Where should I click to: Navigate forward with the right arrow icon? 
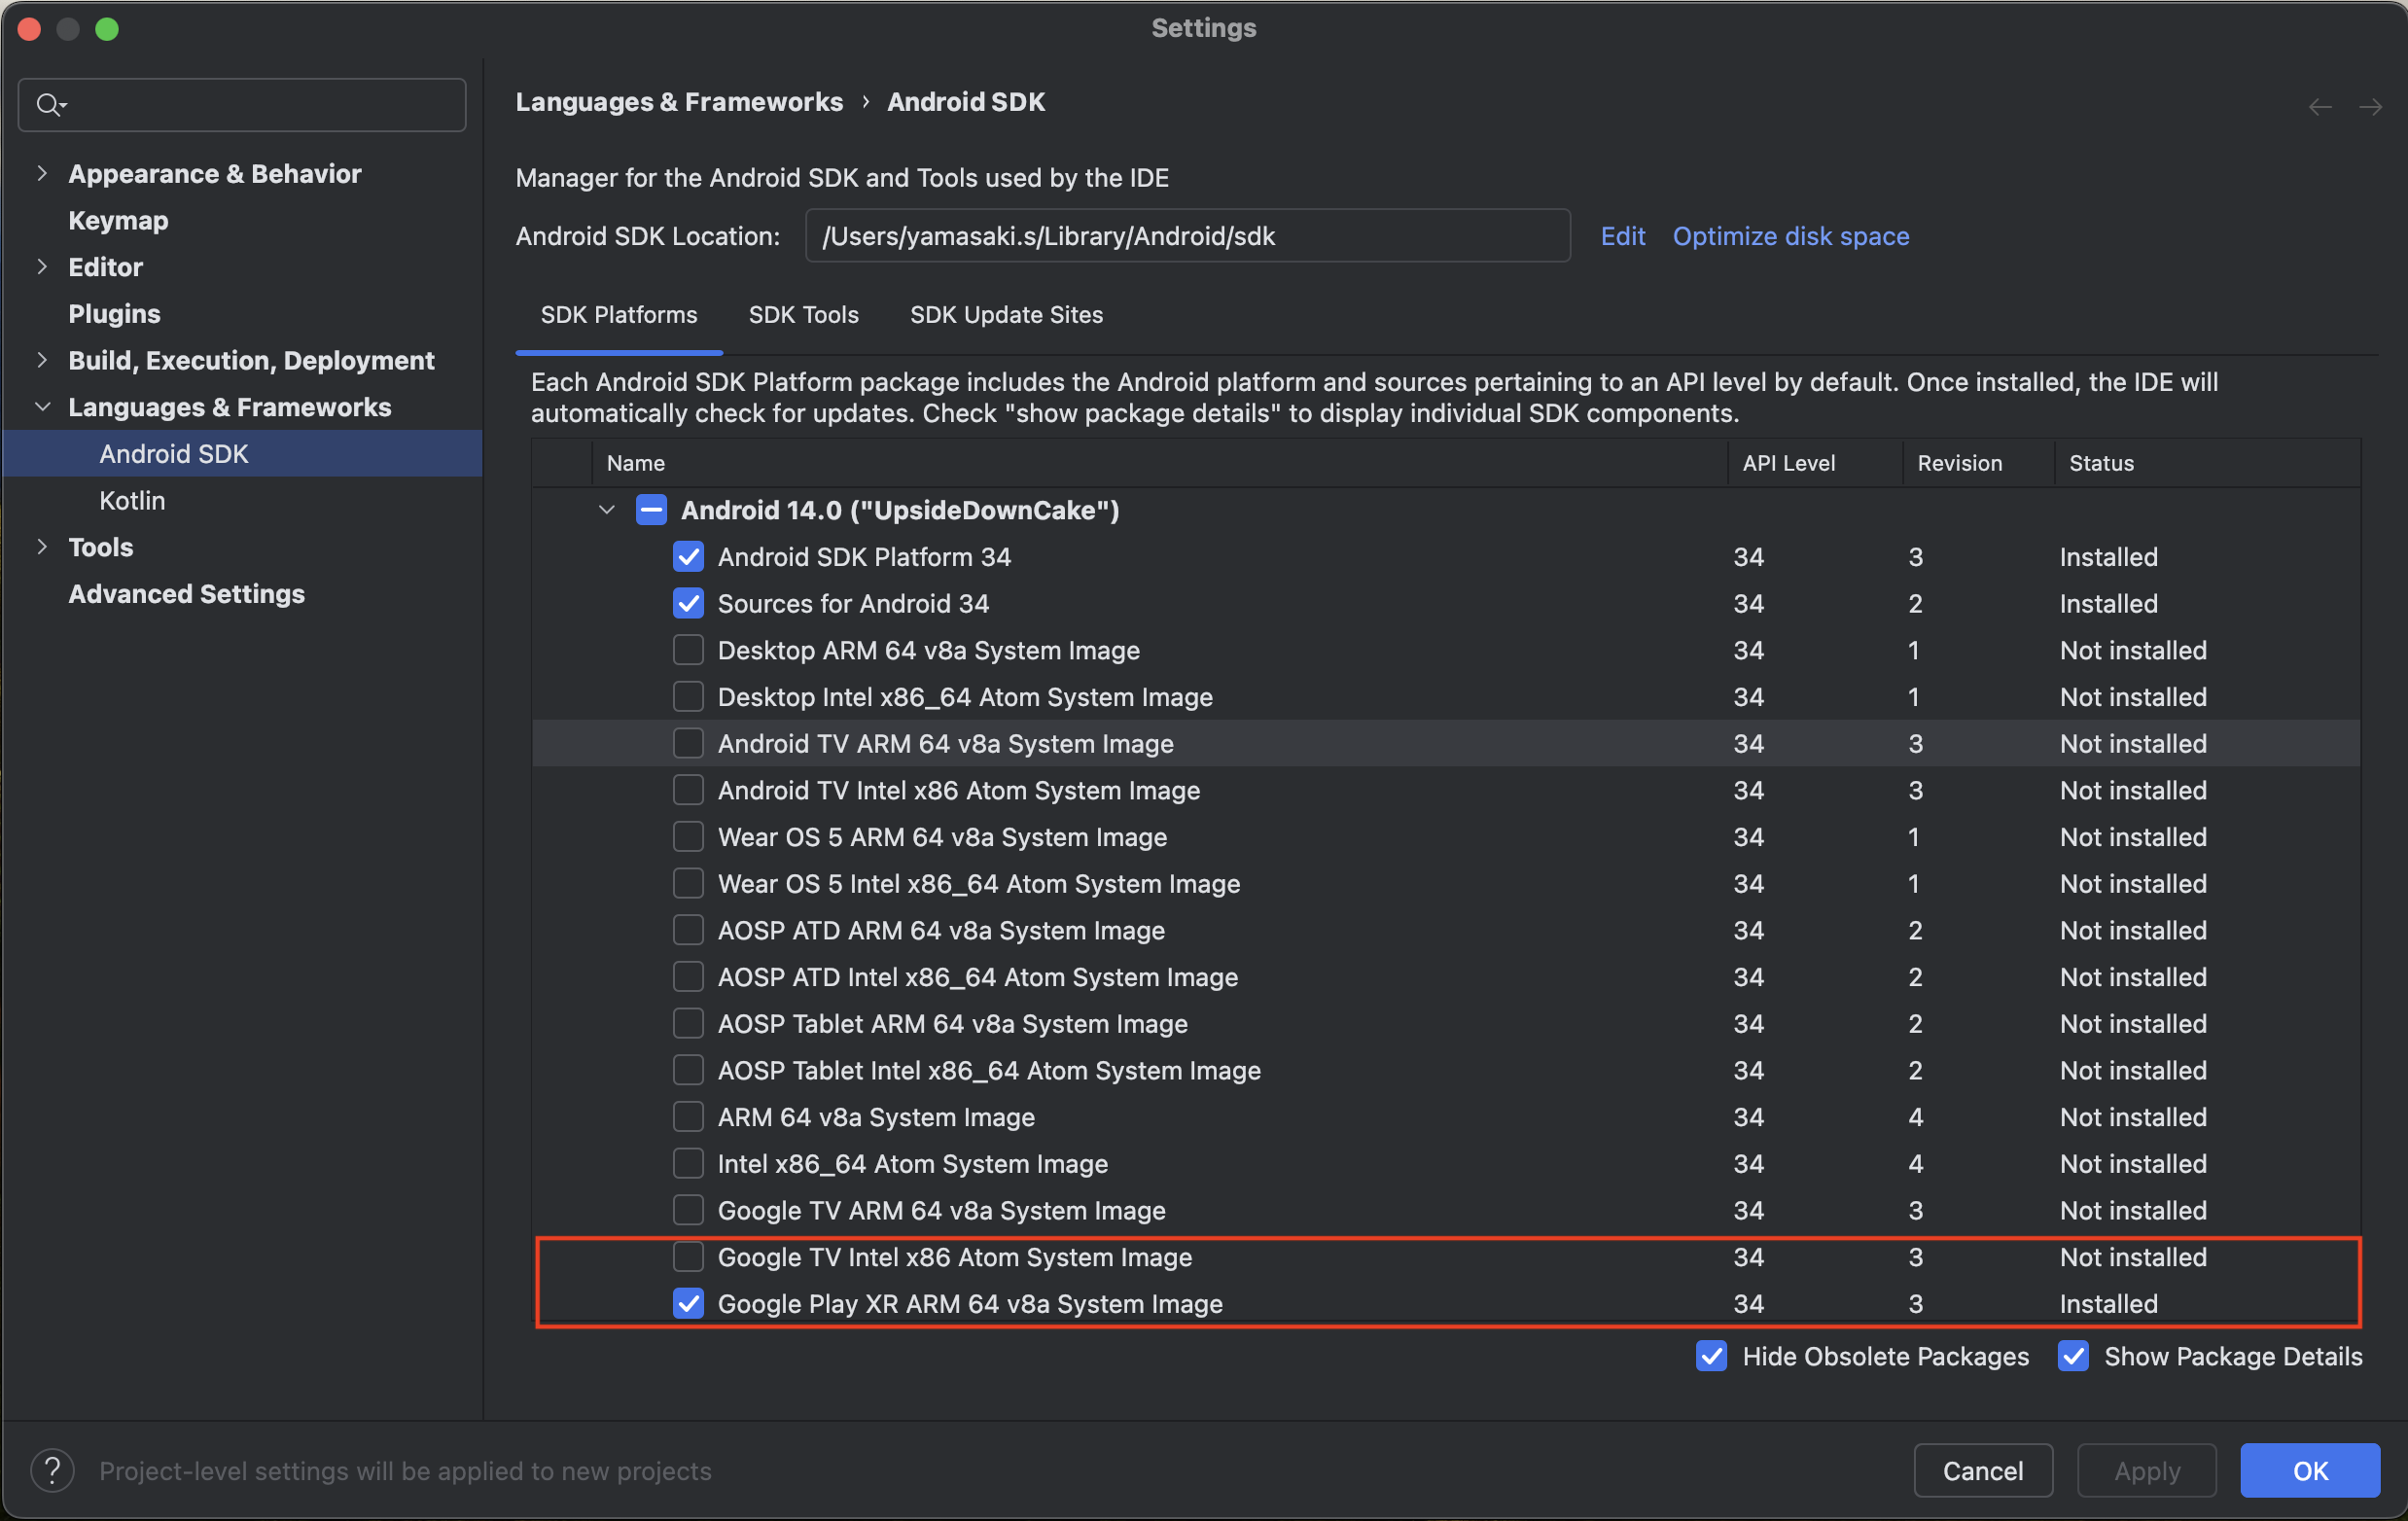(2370, 107)
